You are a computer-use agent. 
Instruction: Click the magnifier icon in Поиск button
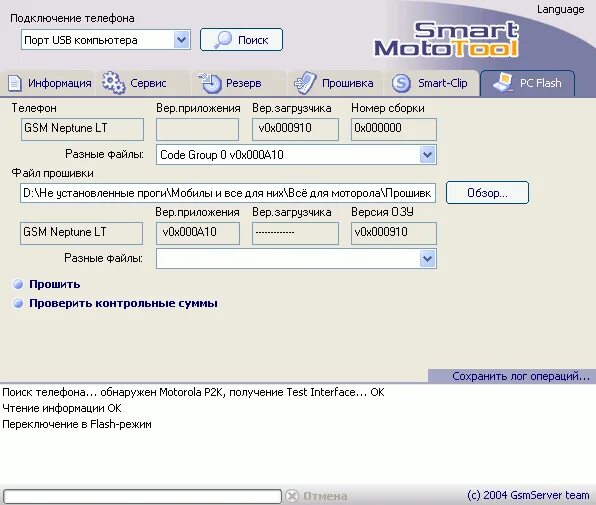point(223,40)
